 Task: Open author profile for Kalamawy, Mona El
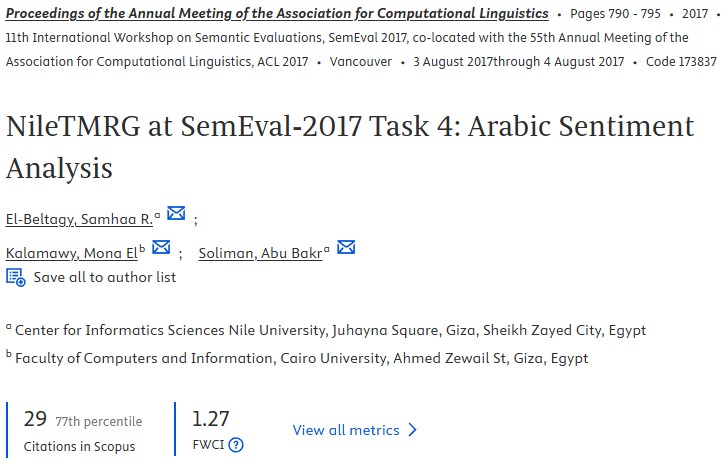coord(72,253)
